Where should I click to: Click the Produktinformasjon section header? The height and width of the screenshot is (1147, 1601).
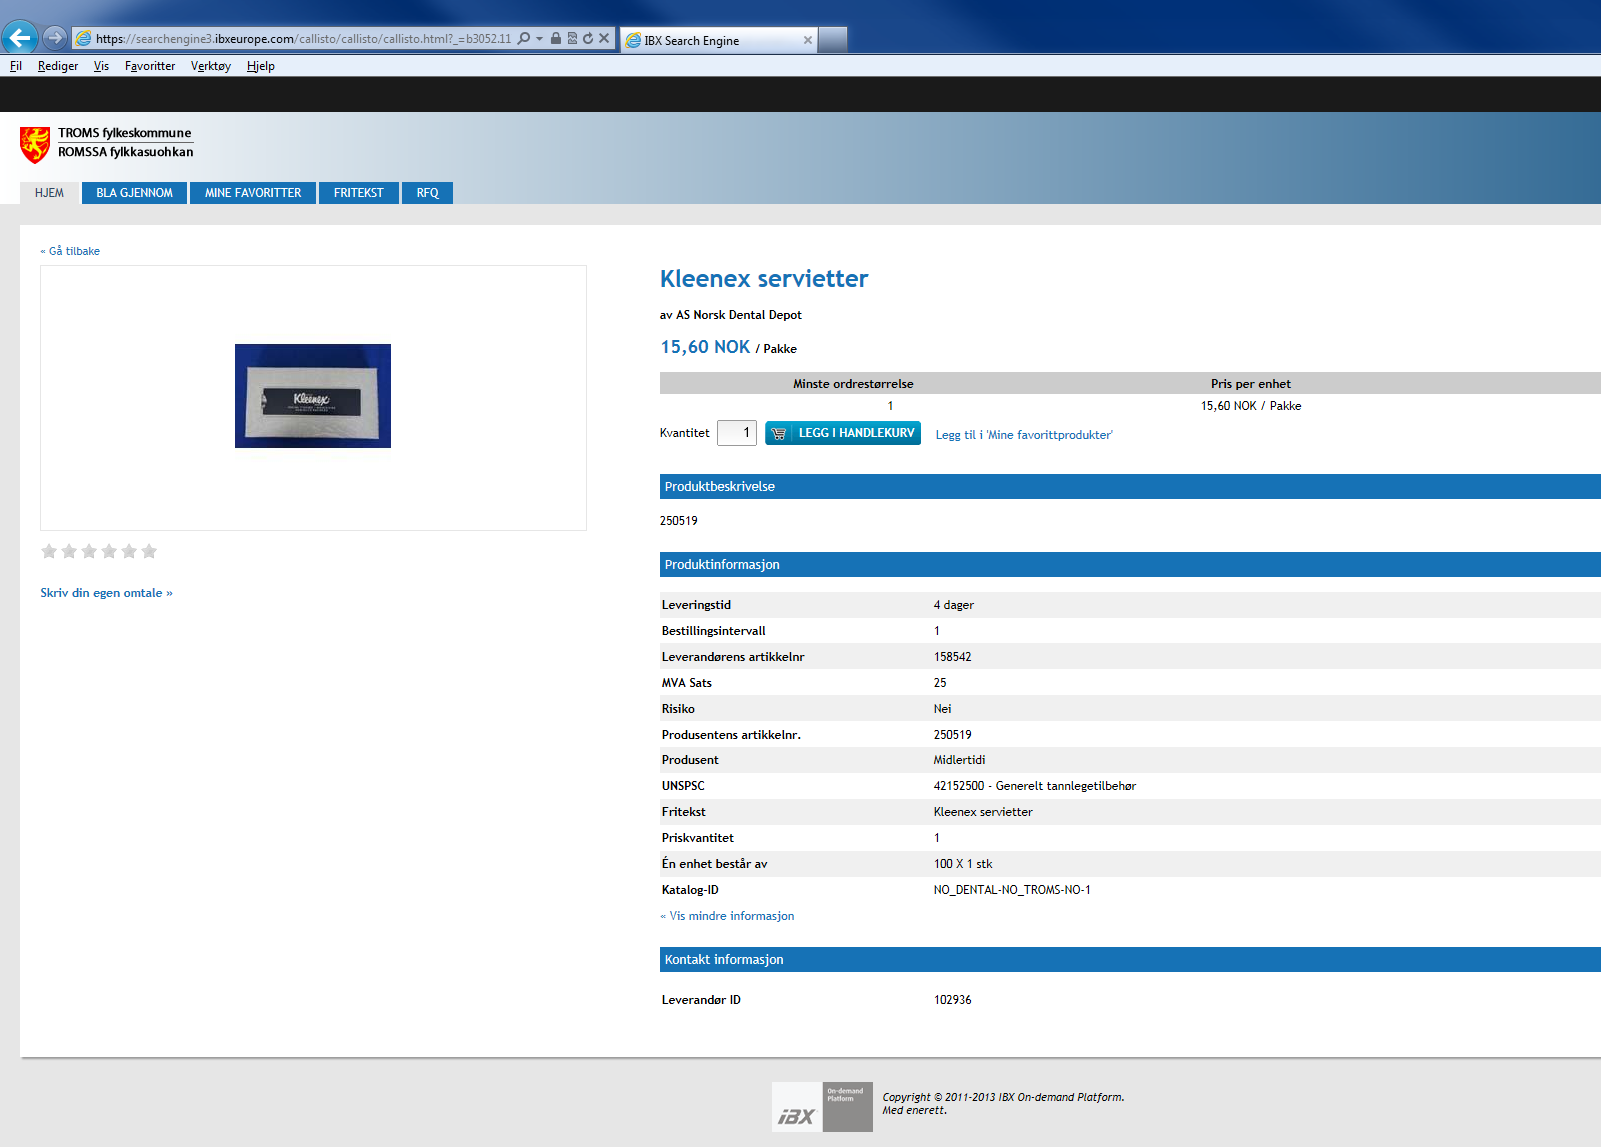[x=1130, y=565]
